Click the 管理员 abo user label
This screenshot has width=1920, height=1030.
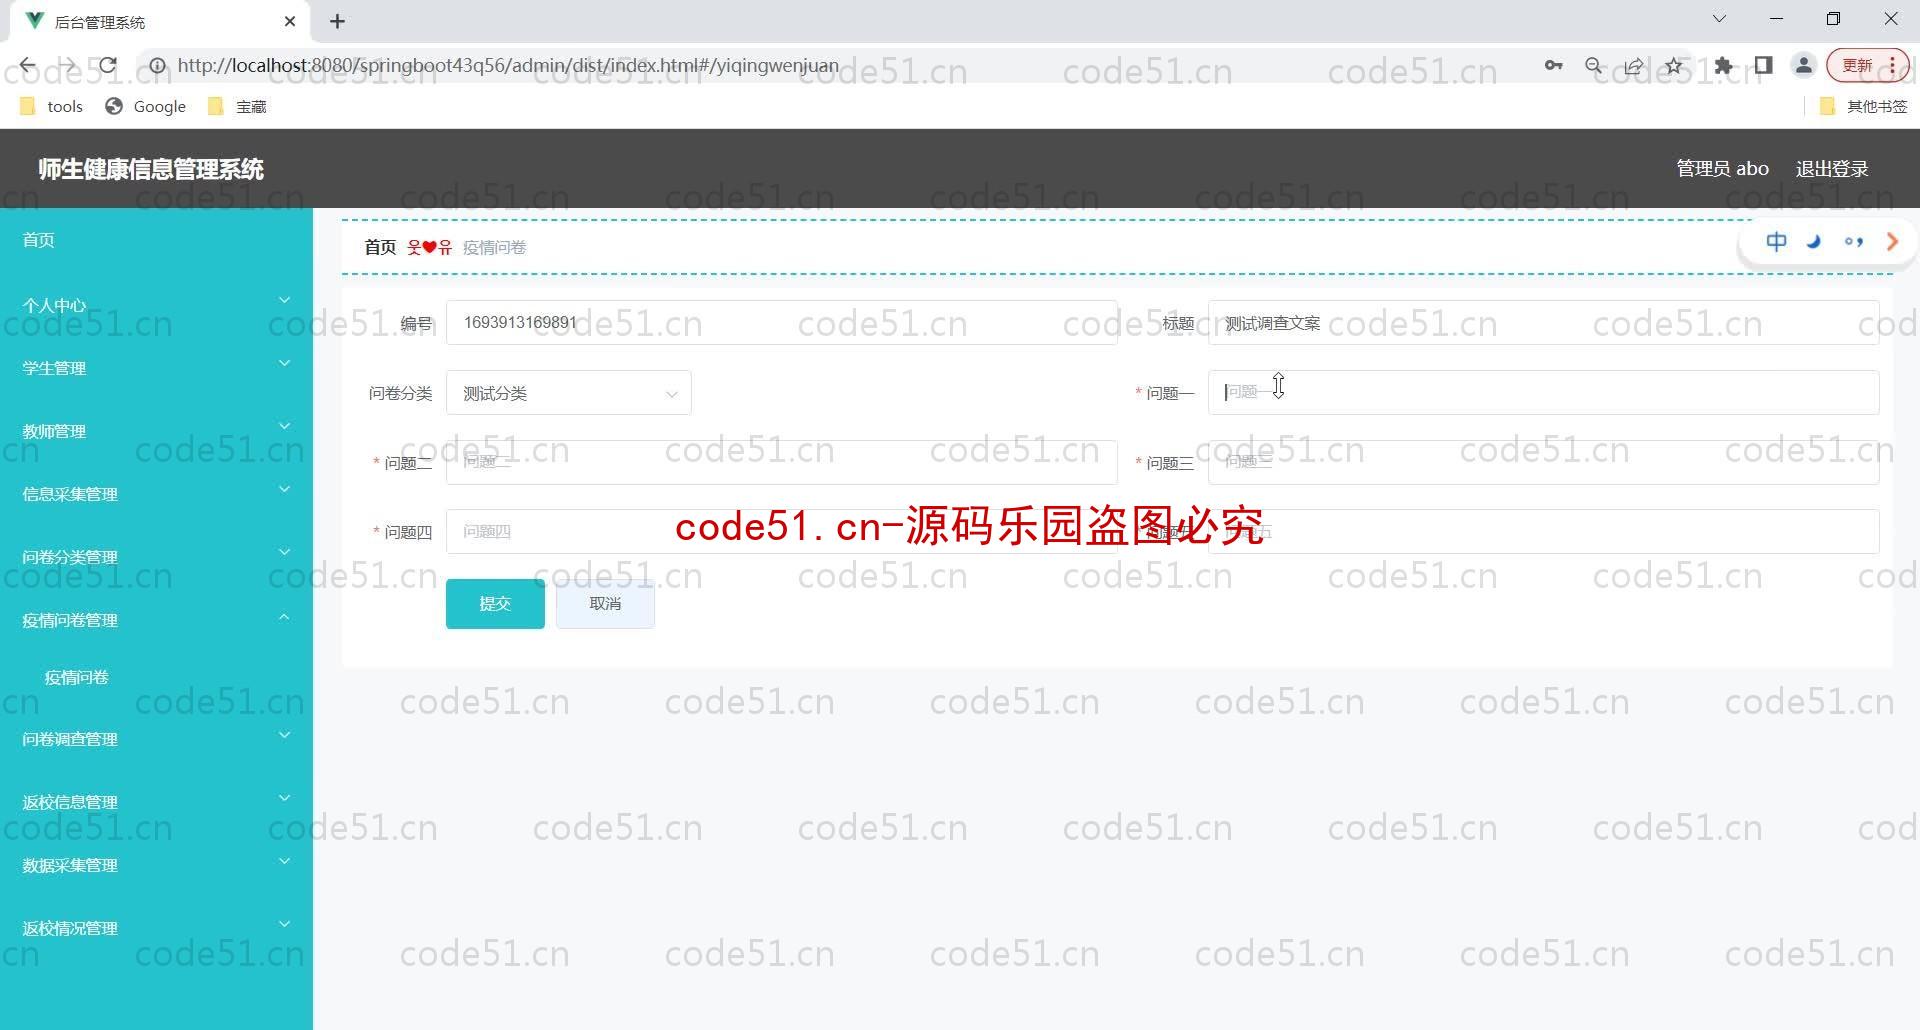click(1722, 169)
